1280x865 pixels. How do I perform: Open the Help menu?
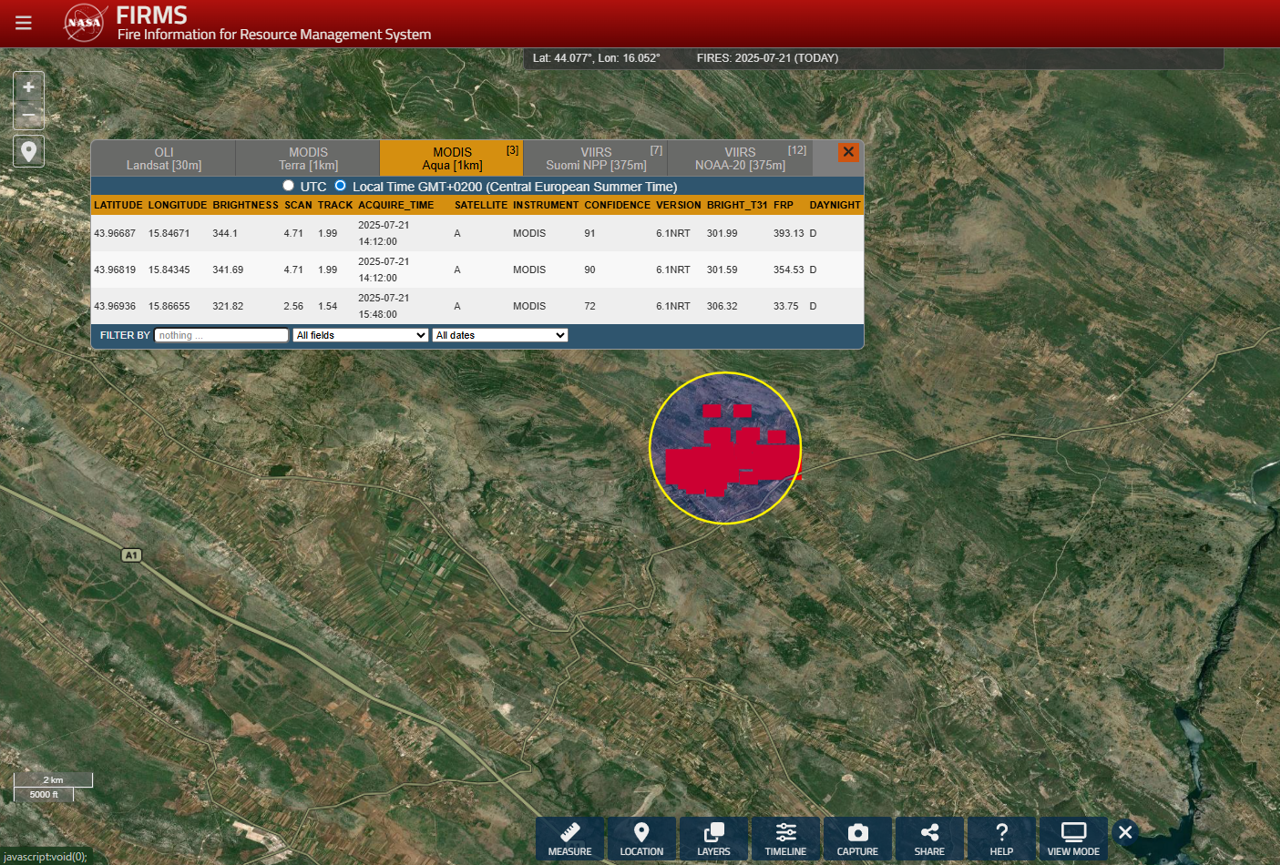pyautogui.click(x=1002, y=838)
